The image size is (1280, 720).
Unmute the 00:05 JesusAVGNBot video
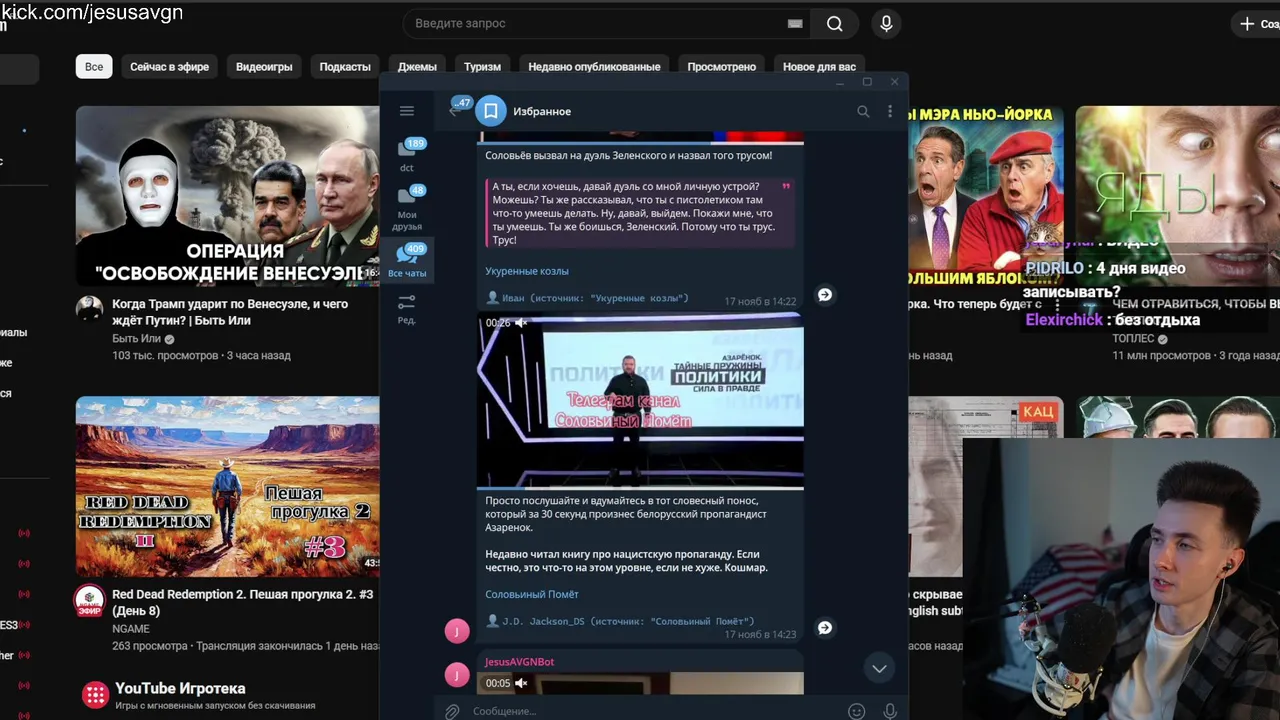coord(521,683)
